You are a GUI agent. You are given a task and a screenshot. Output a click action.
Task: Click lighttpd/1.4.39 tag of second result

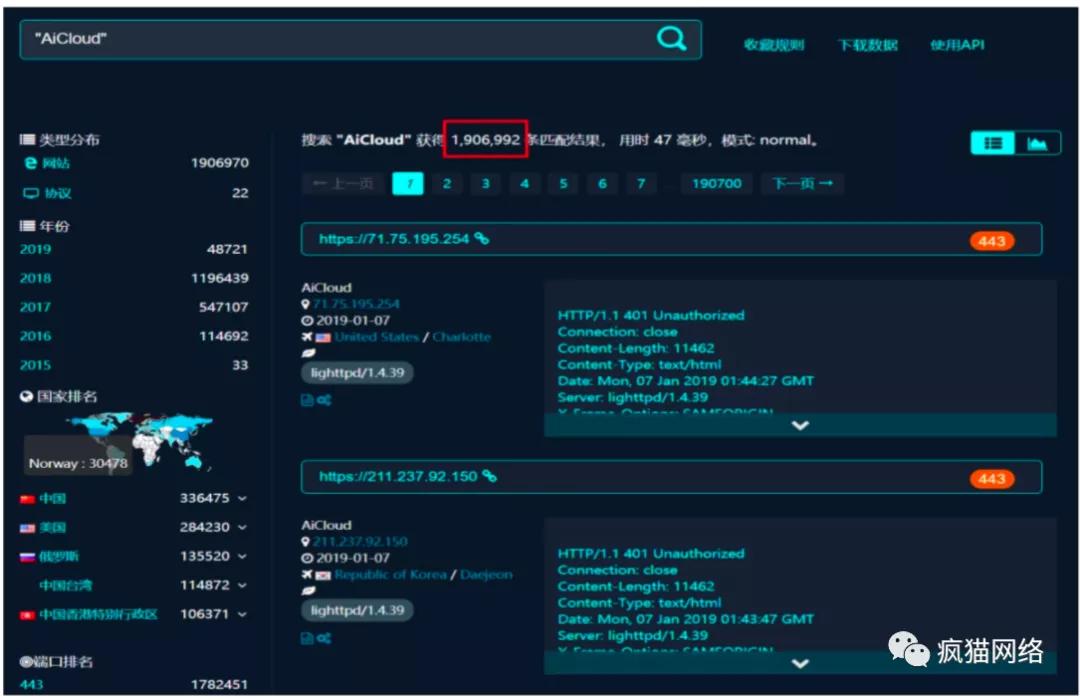[x=357, y=610]
